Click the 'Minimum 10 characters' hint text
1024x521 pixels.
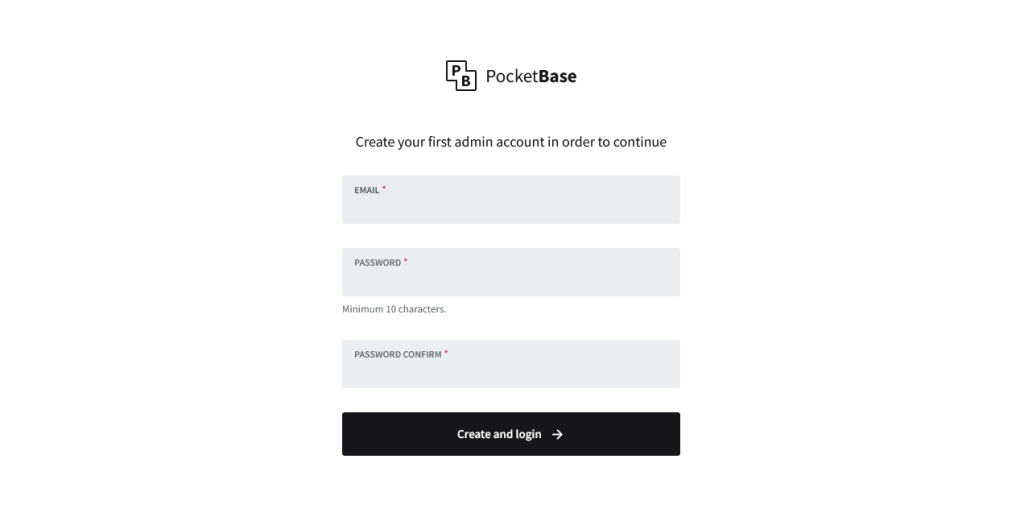[394, 309]
